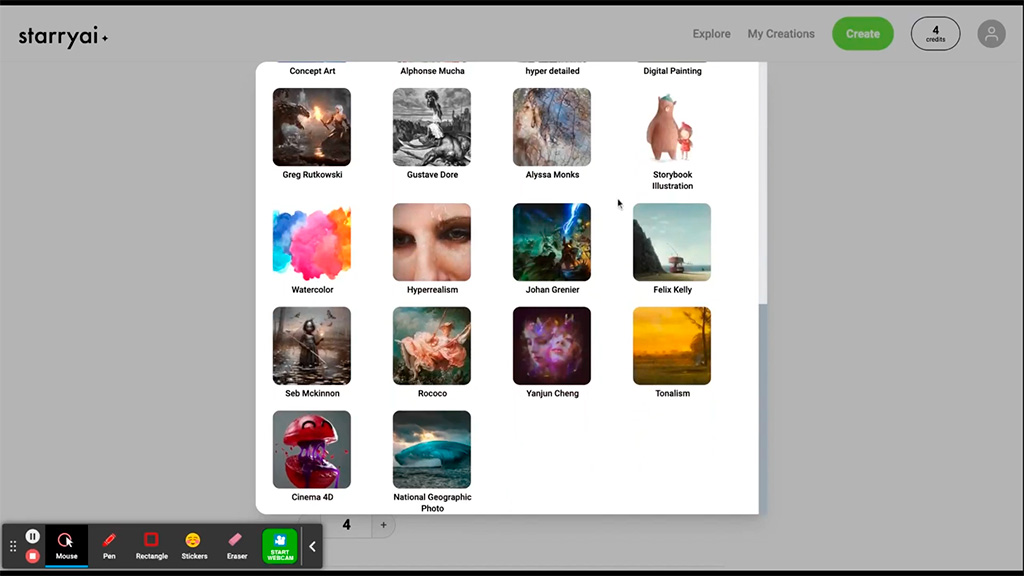The height and width of the screenshot is (576, 1024).
Task: Click the Digital Painting label
Action: [673, 71]
